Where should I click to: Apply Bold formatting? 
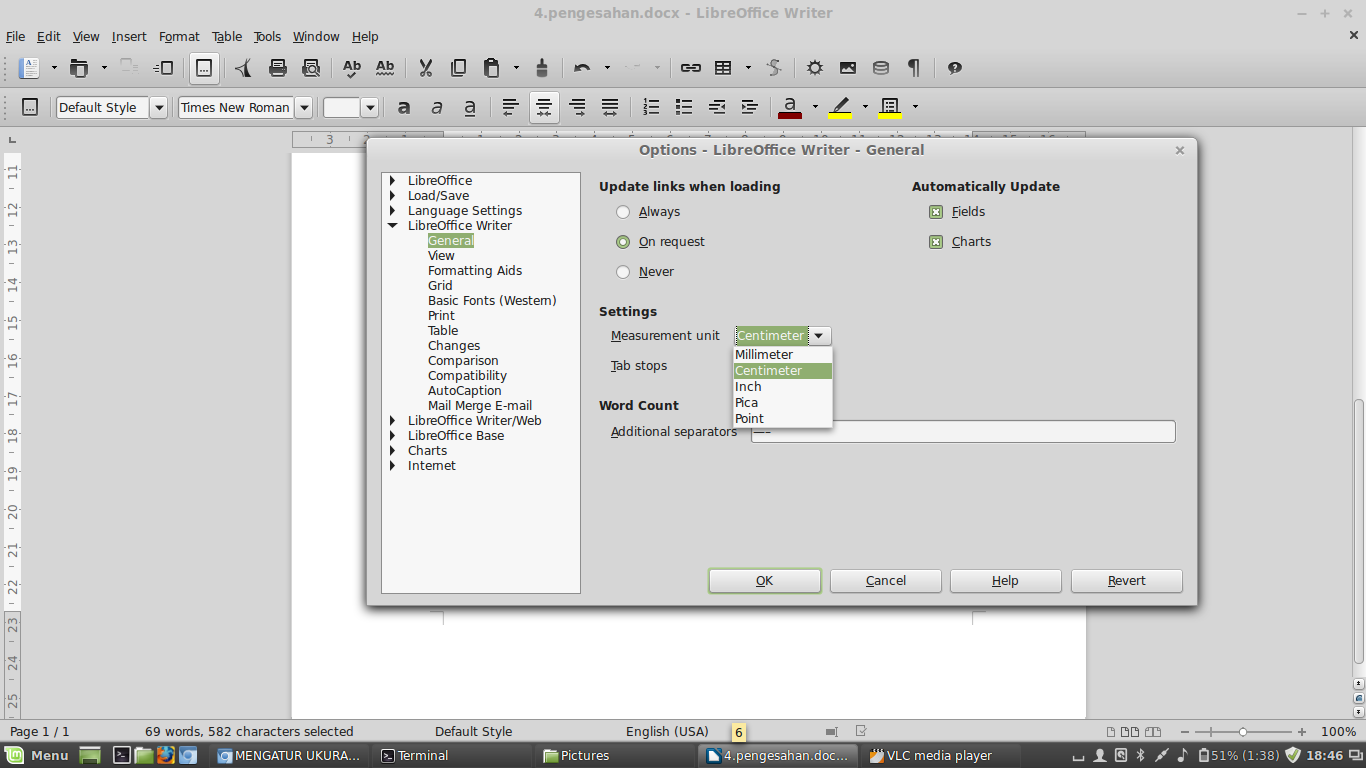click(404, 107)
